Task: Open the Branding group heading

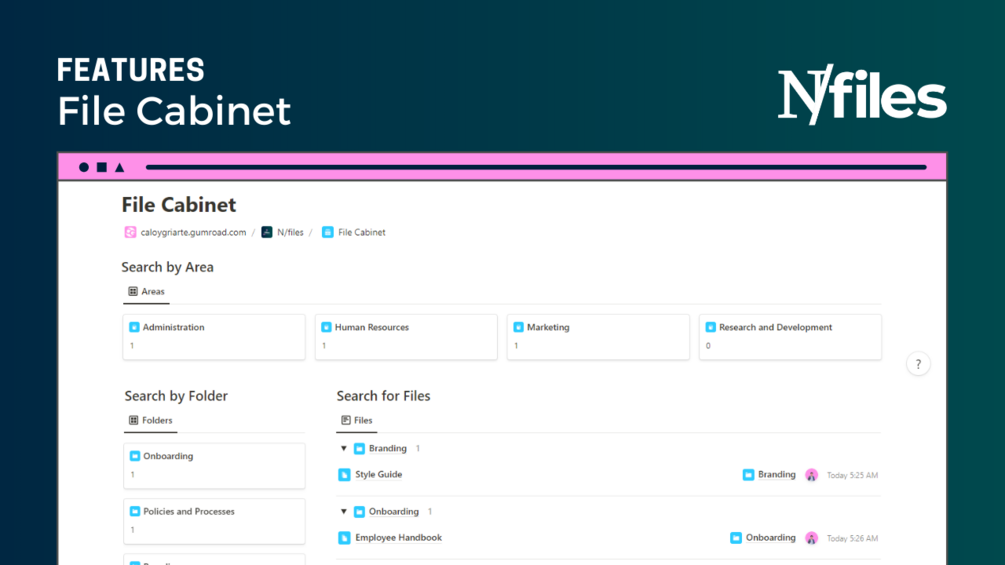Action: click(388, 448)
